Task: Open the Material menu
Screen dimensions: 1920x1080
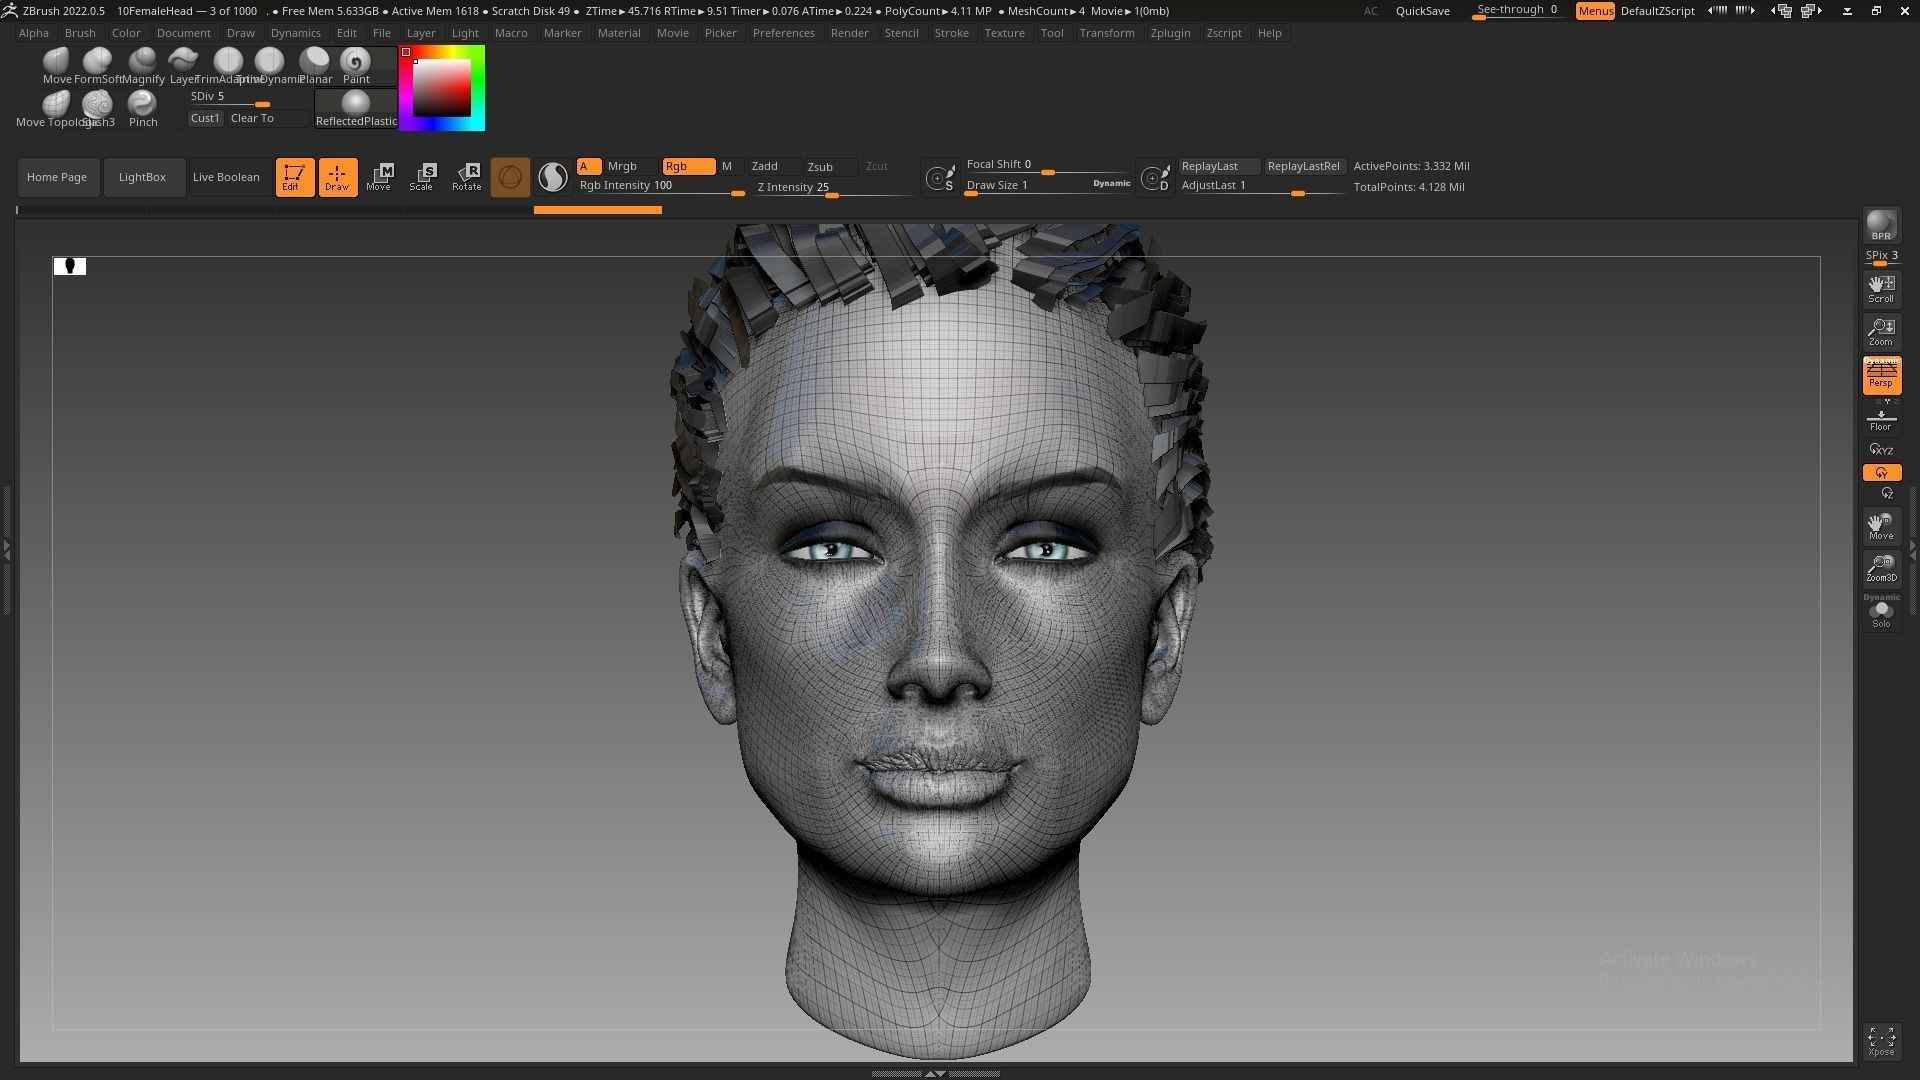Action: (x=619, y=33)
